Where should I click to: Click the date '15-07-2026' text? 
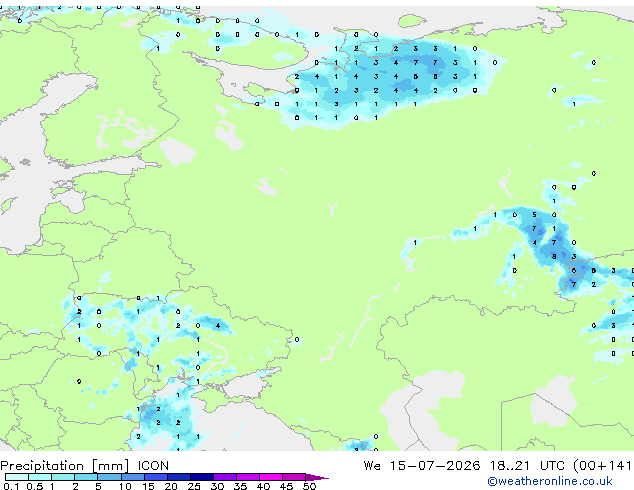pos(435,466)
